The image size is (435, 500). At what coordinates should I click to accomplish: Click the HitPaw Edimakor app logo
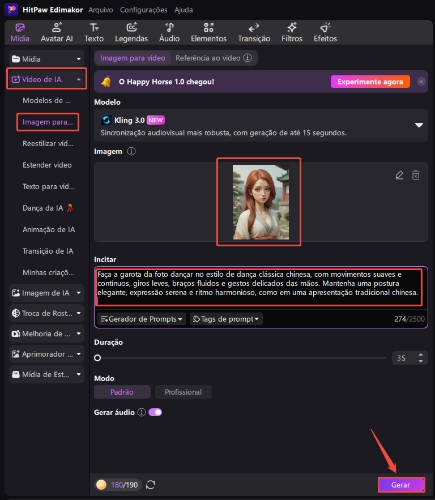[11, 9]
